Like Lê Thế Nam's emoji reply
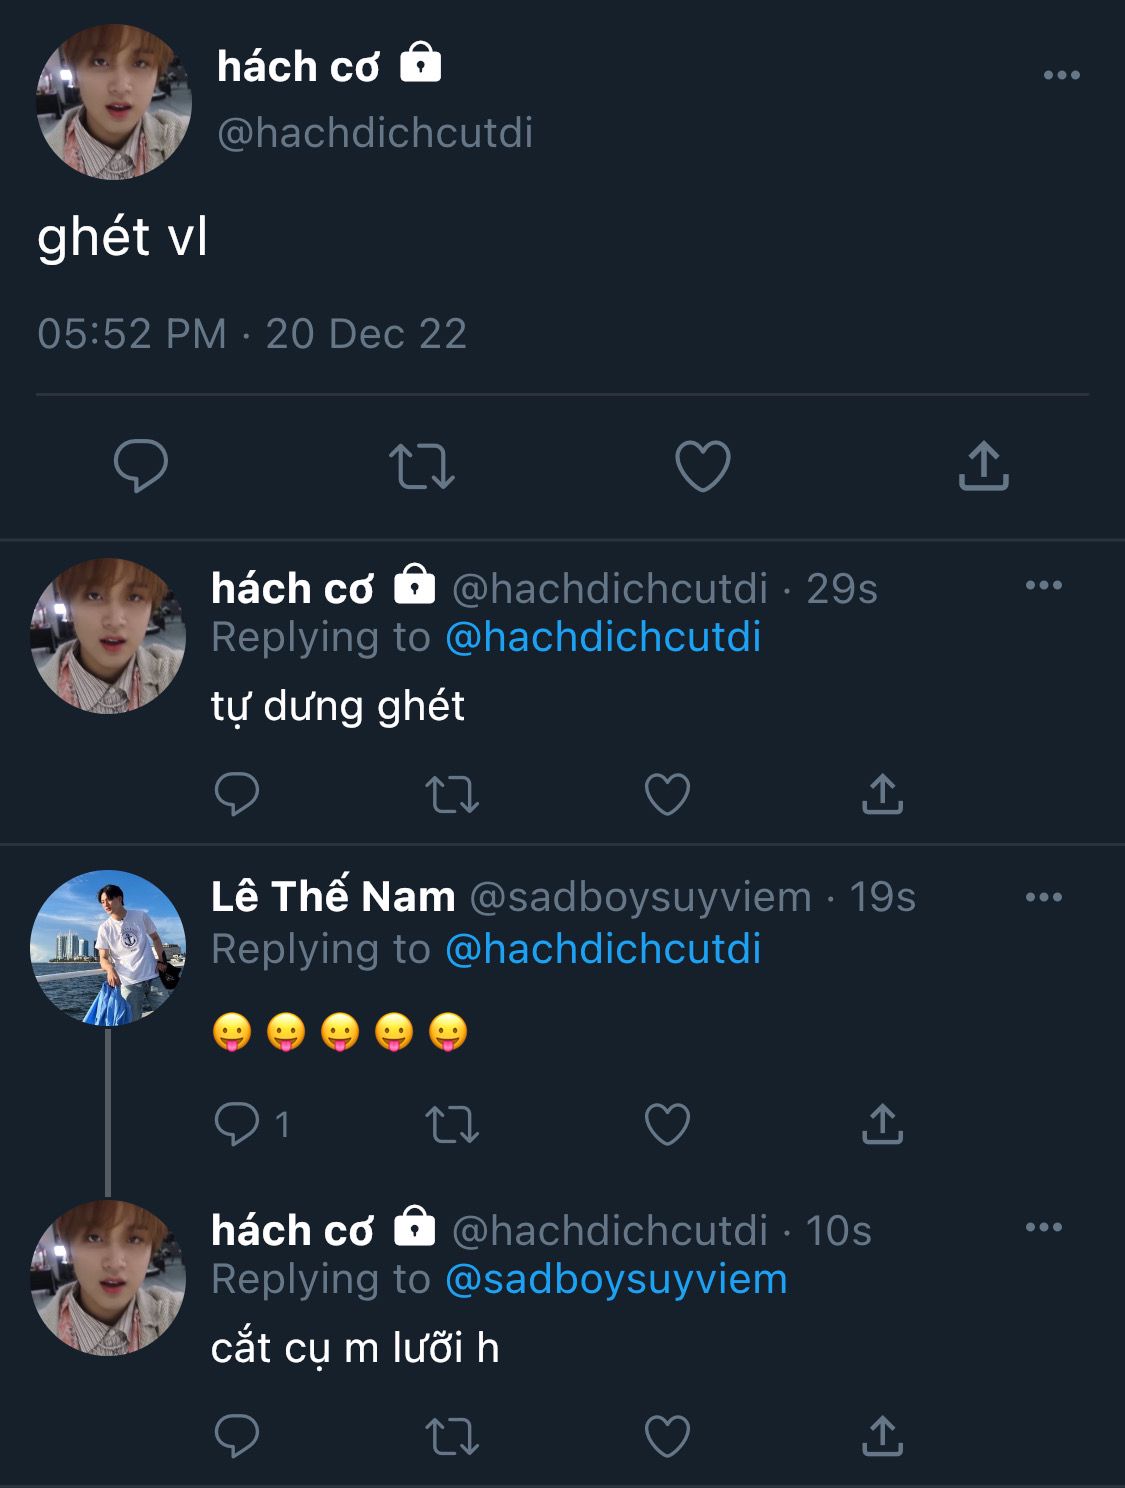The width and height of the screenshot is (1125, 1488). pos(667,1124)
